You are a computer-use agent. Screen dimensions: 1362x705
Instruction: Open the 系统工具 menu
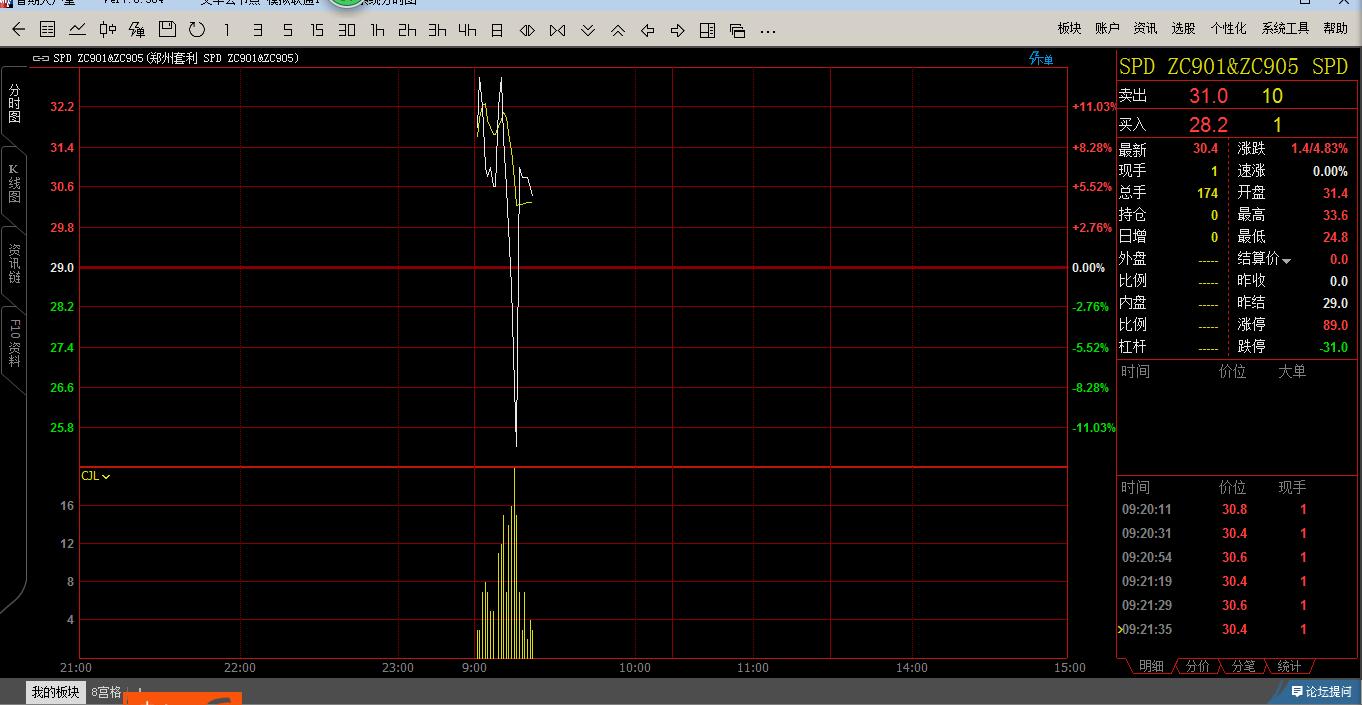coord(1285,28)
